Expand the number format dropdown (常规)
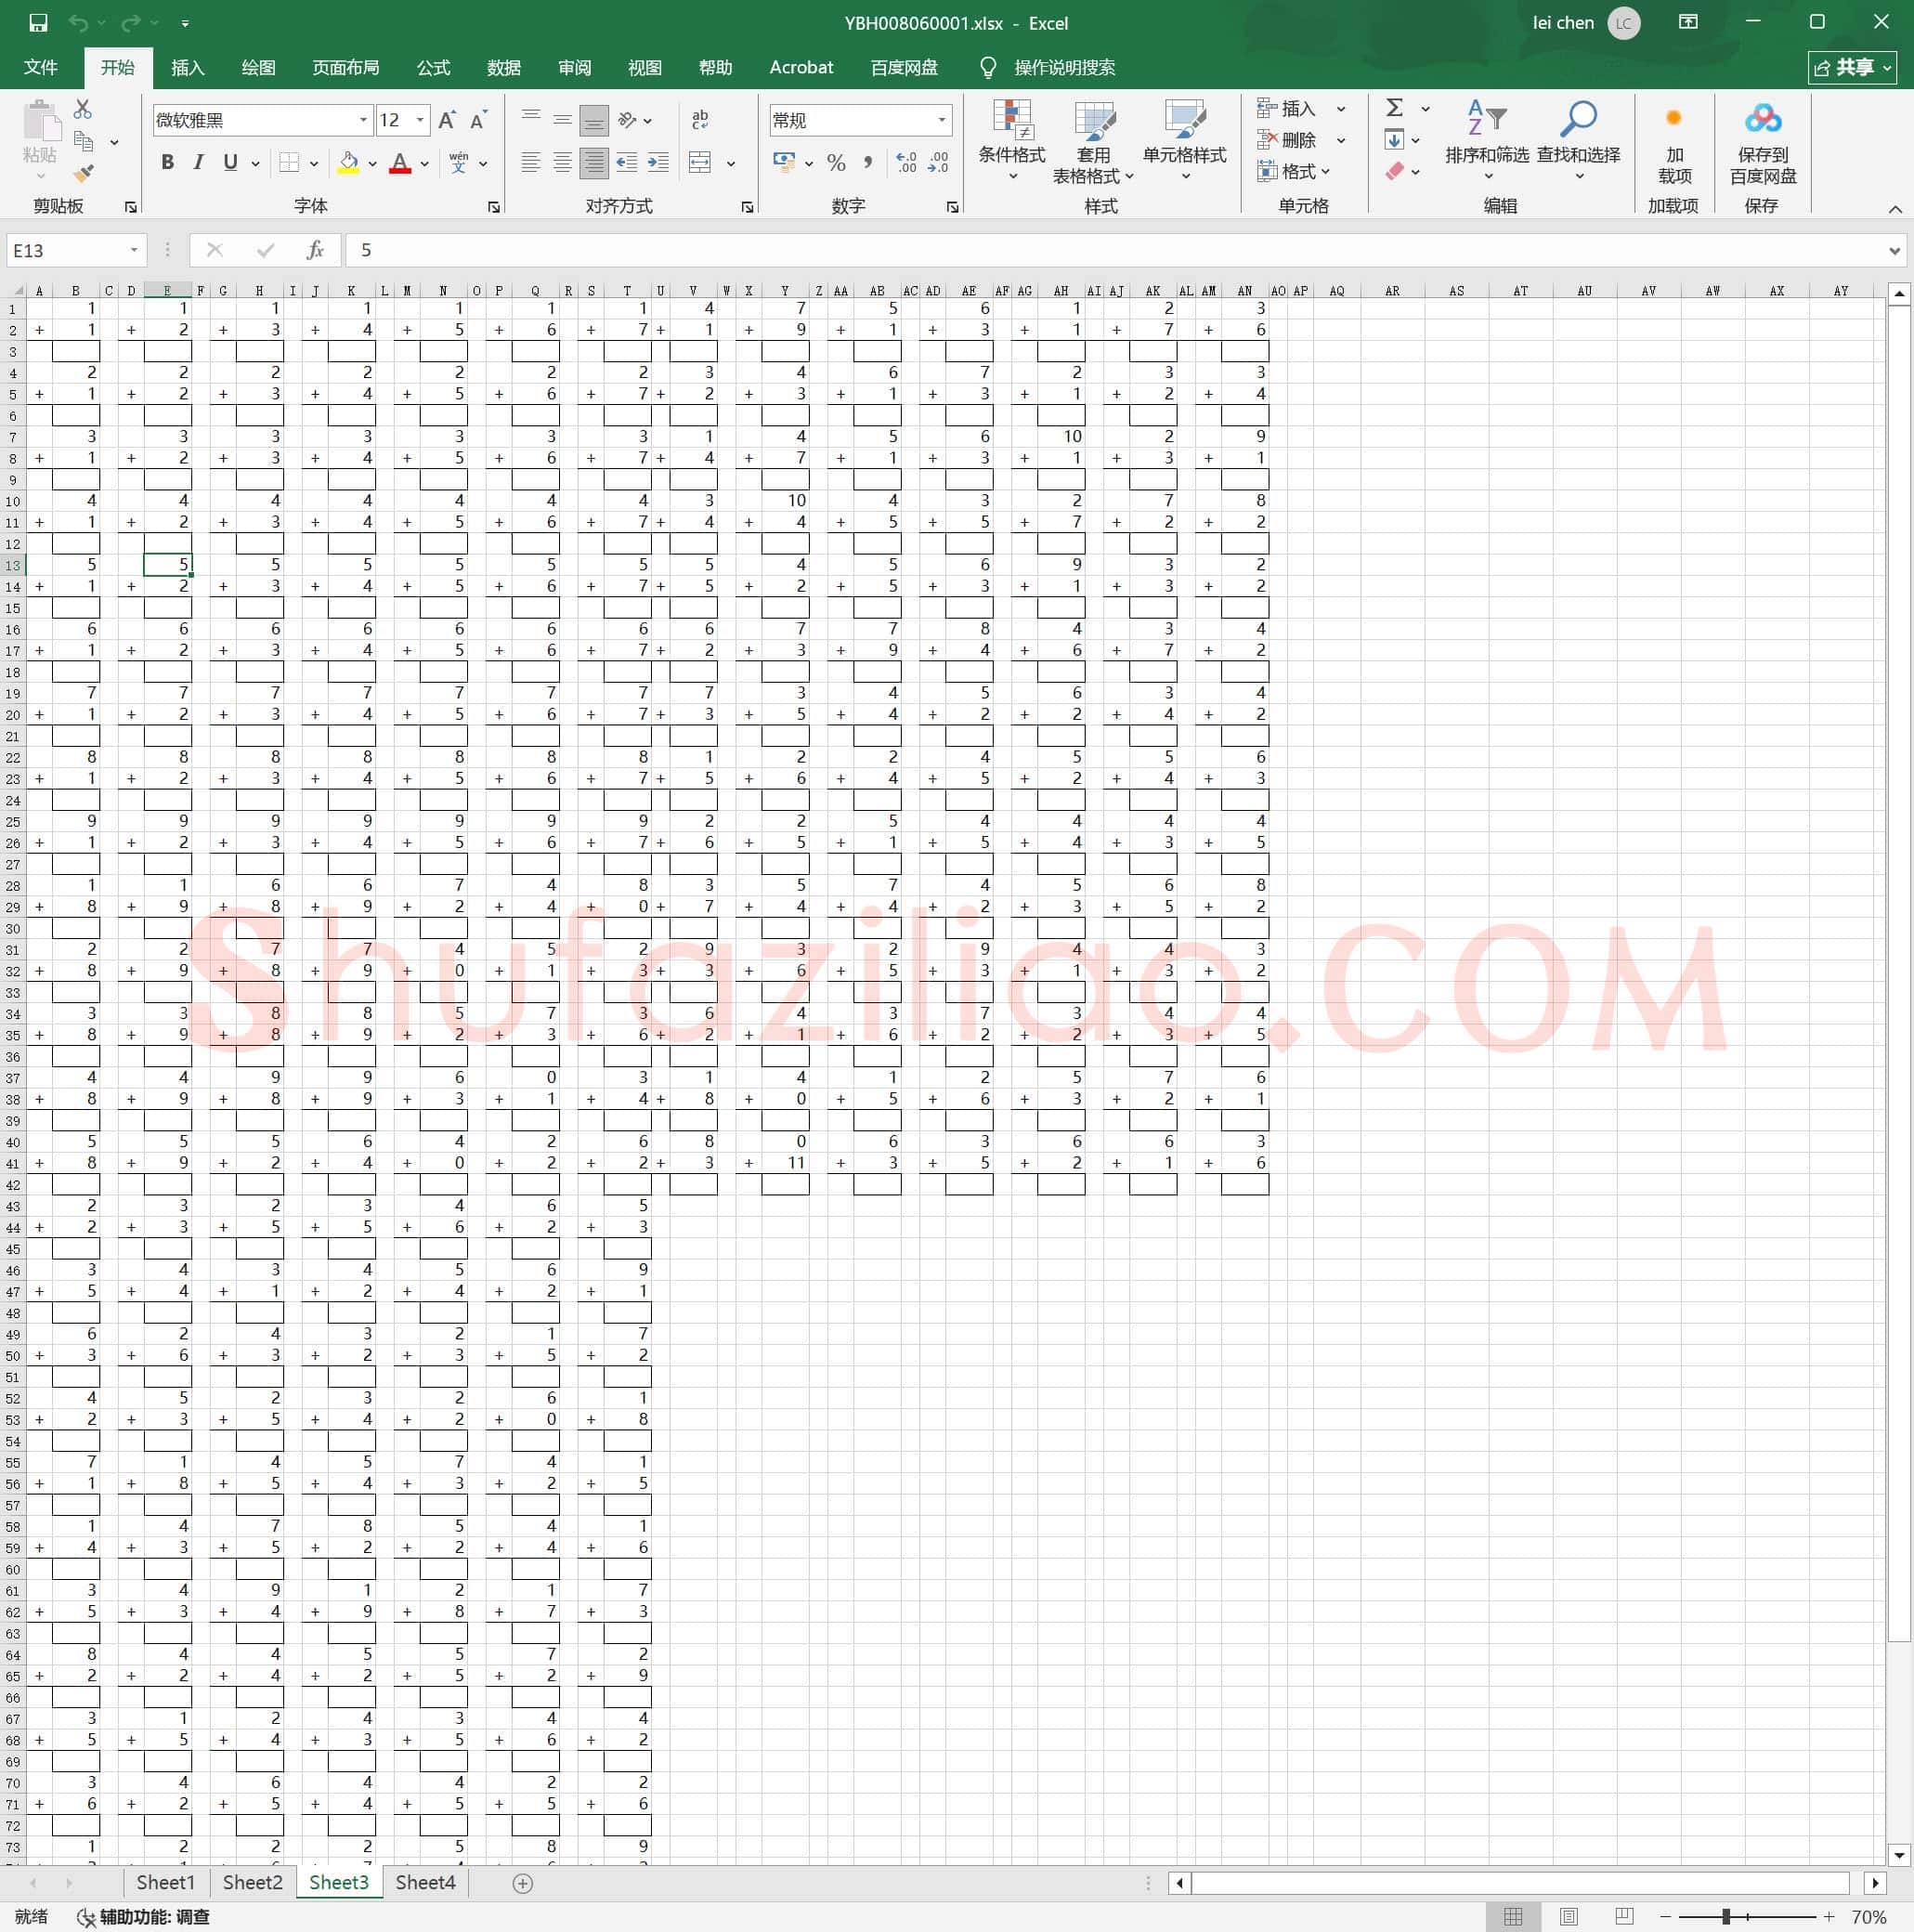The width and height of the screenshot is (1914, 1932). 941,120
